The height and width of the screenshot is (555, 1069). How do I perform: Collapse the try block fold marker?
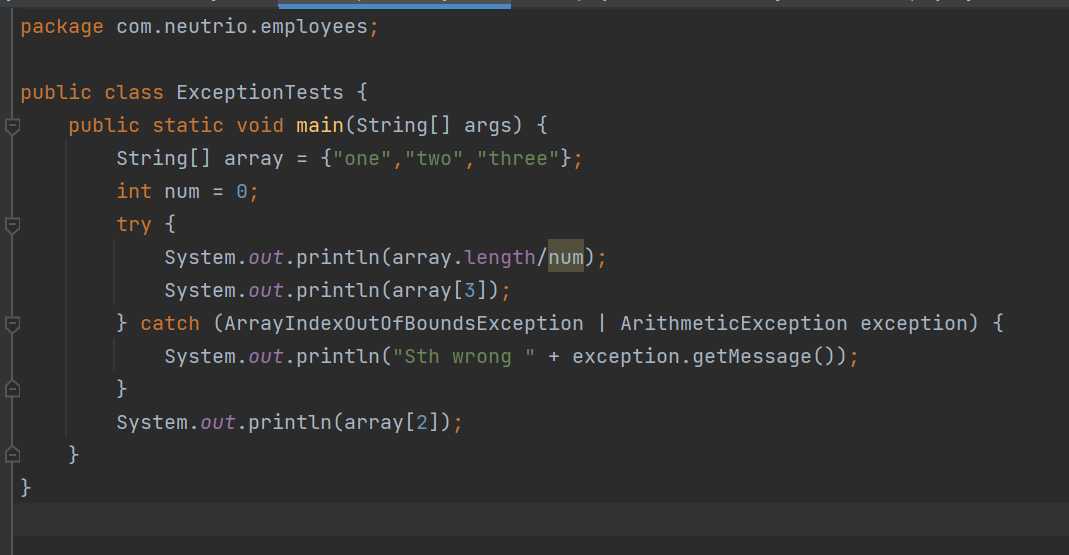12,225
